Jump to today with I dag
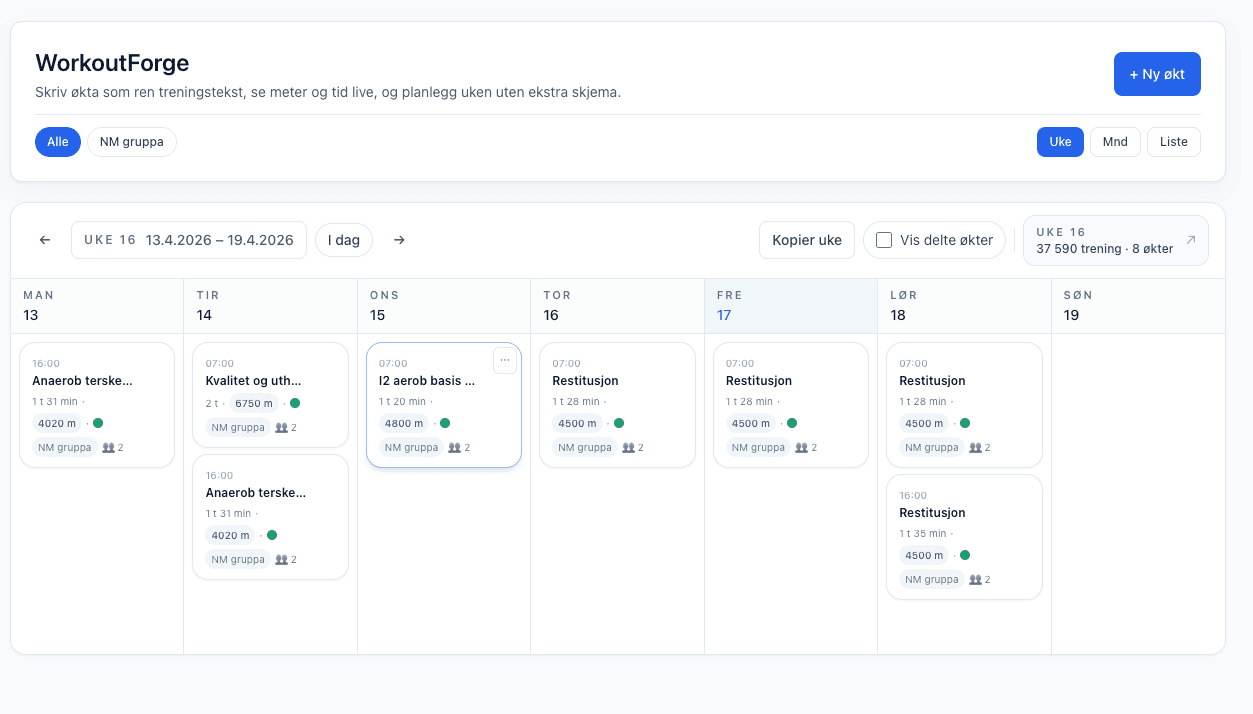 pyautogui.click(x=344, y=240)
